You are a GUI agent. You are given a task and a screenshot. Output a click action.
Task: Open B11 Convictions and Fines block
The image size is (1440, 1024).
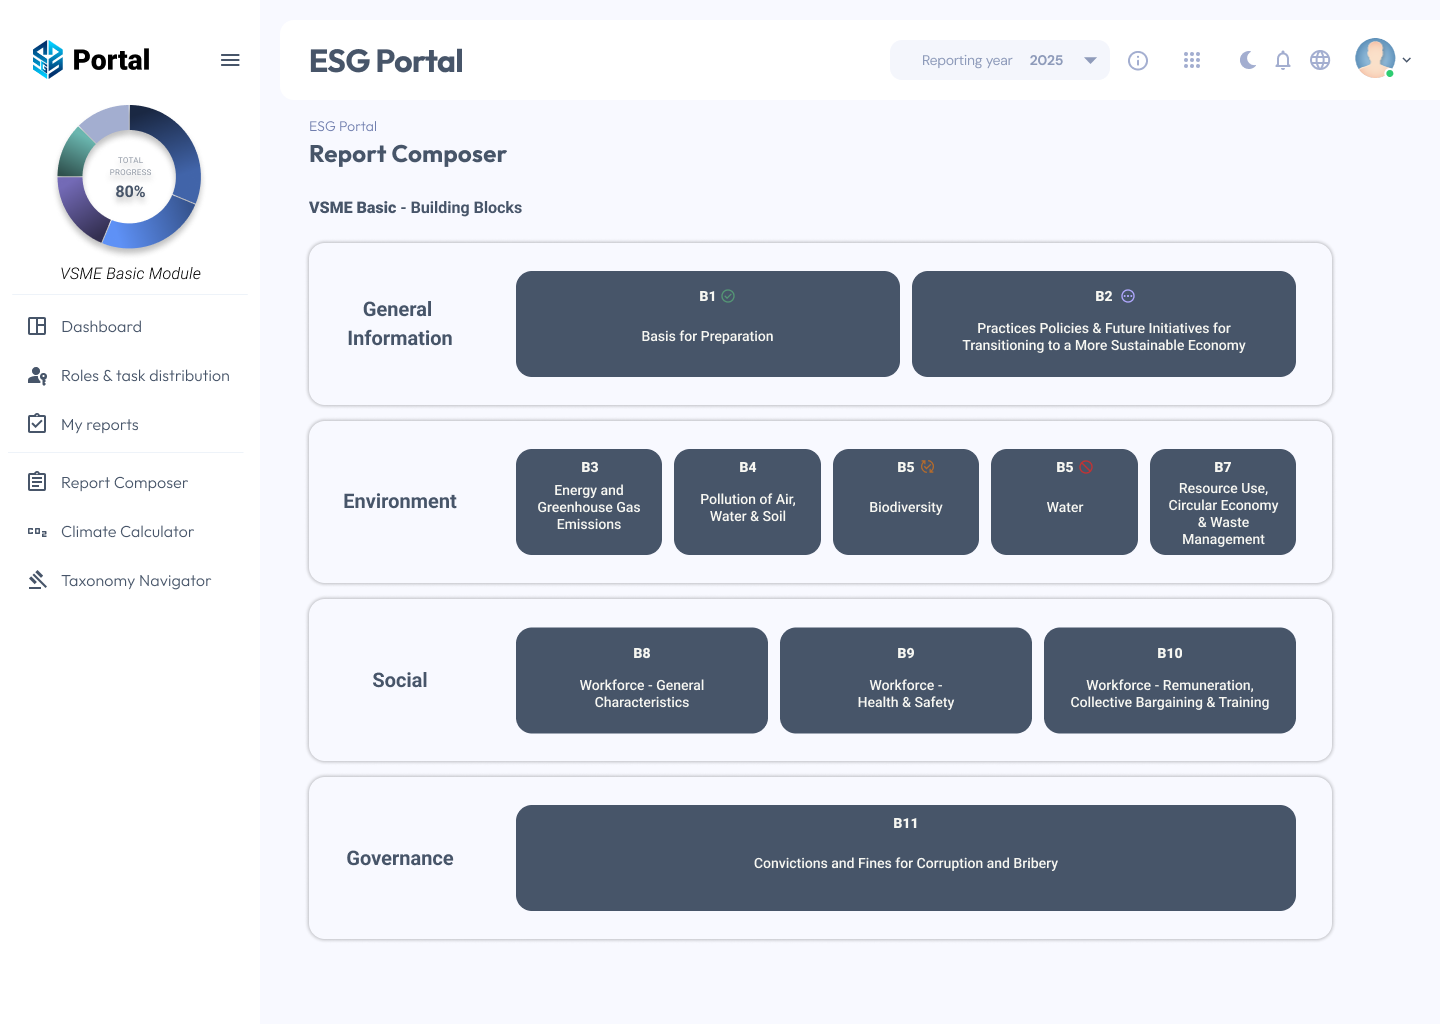(905, 858)
